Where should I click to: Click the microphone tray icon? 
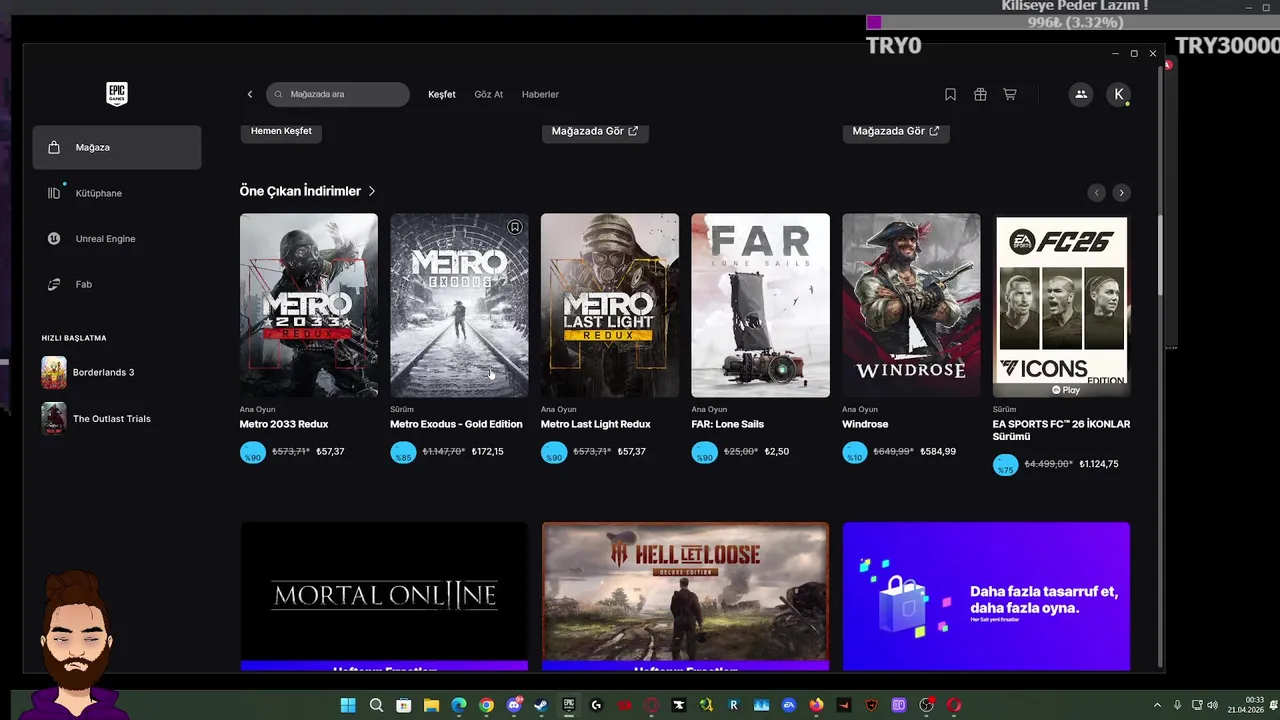[x=1177, y=705]
